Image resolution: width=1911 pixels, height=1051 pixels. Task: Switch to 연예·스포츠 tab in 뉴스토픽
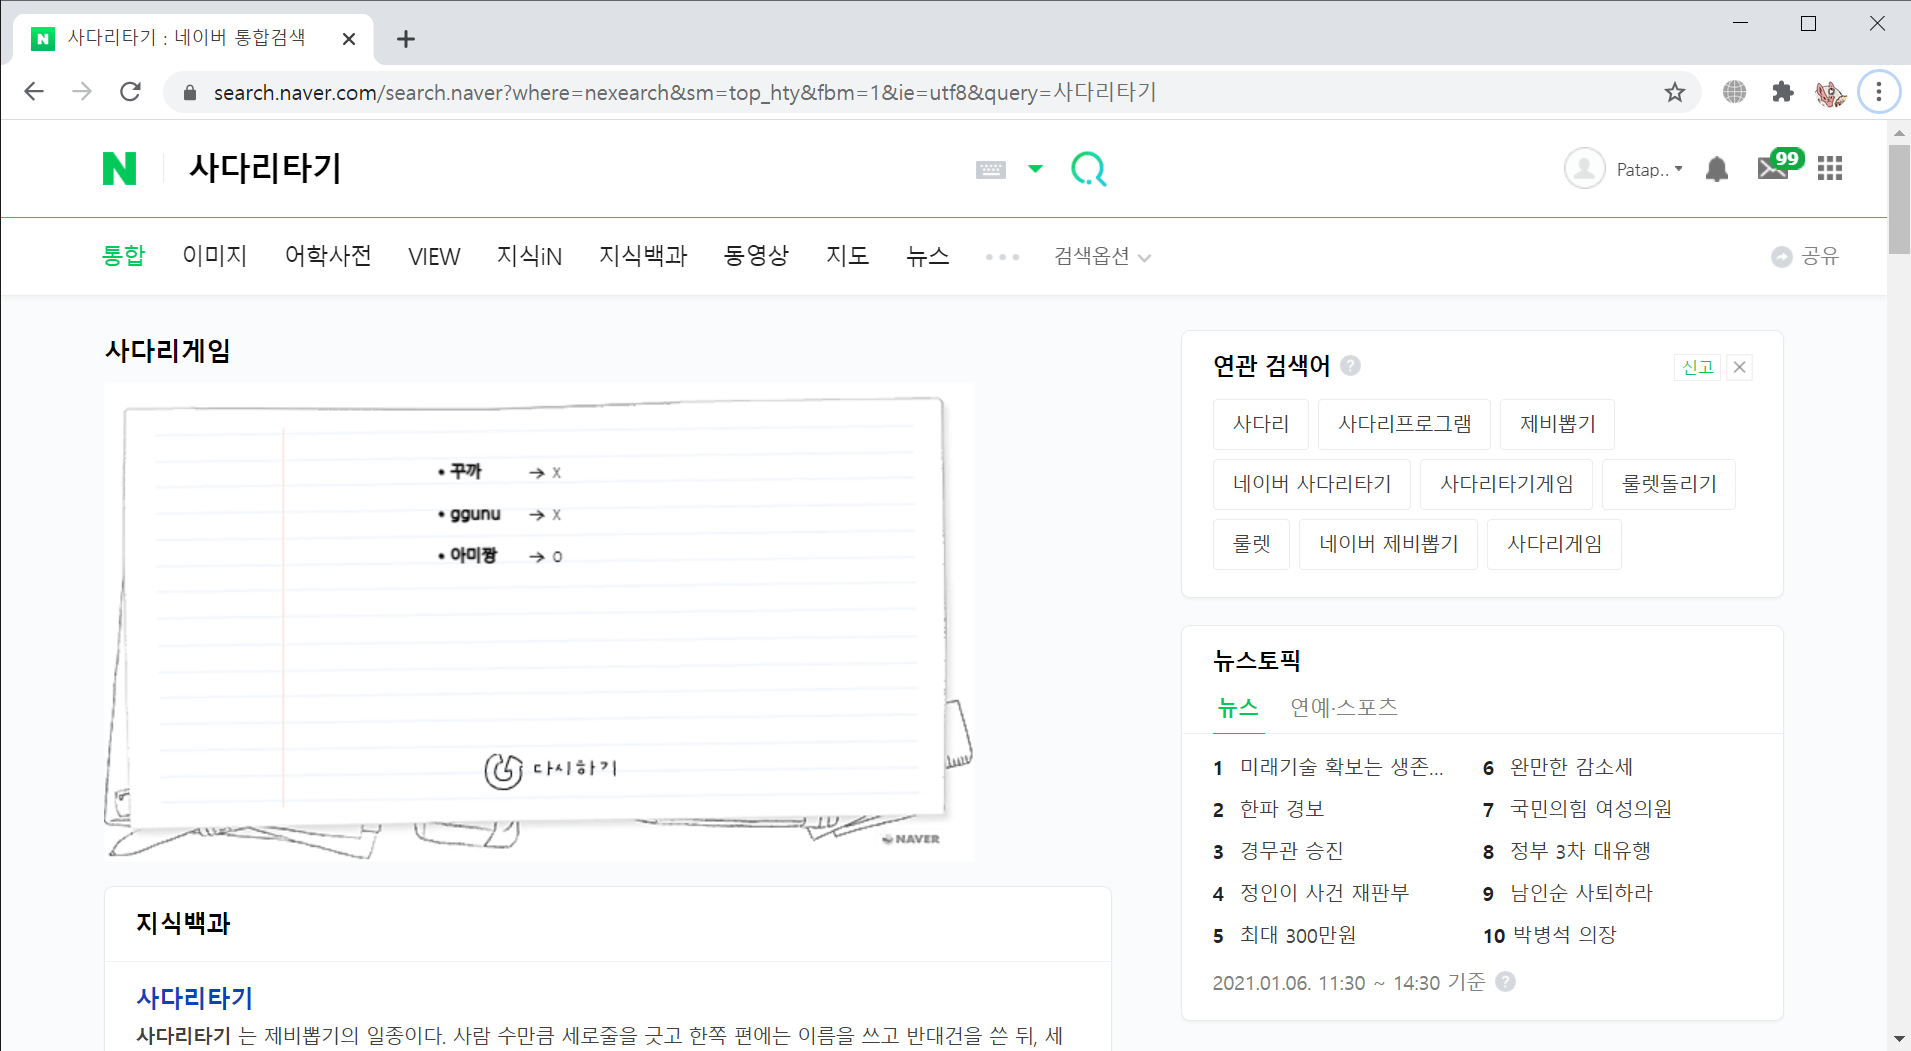pos(1343,707)
